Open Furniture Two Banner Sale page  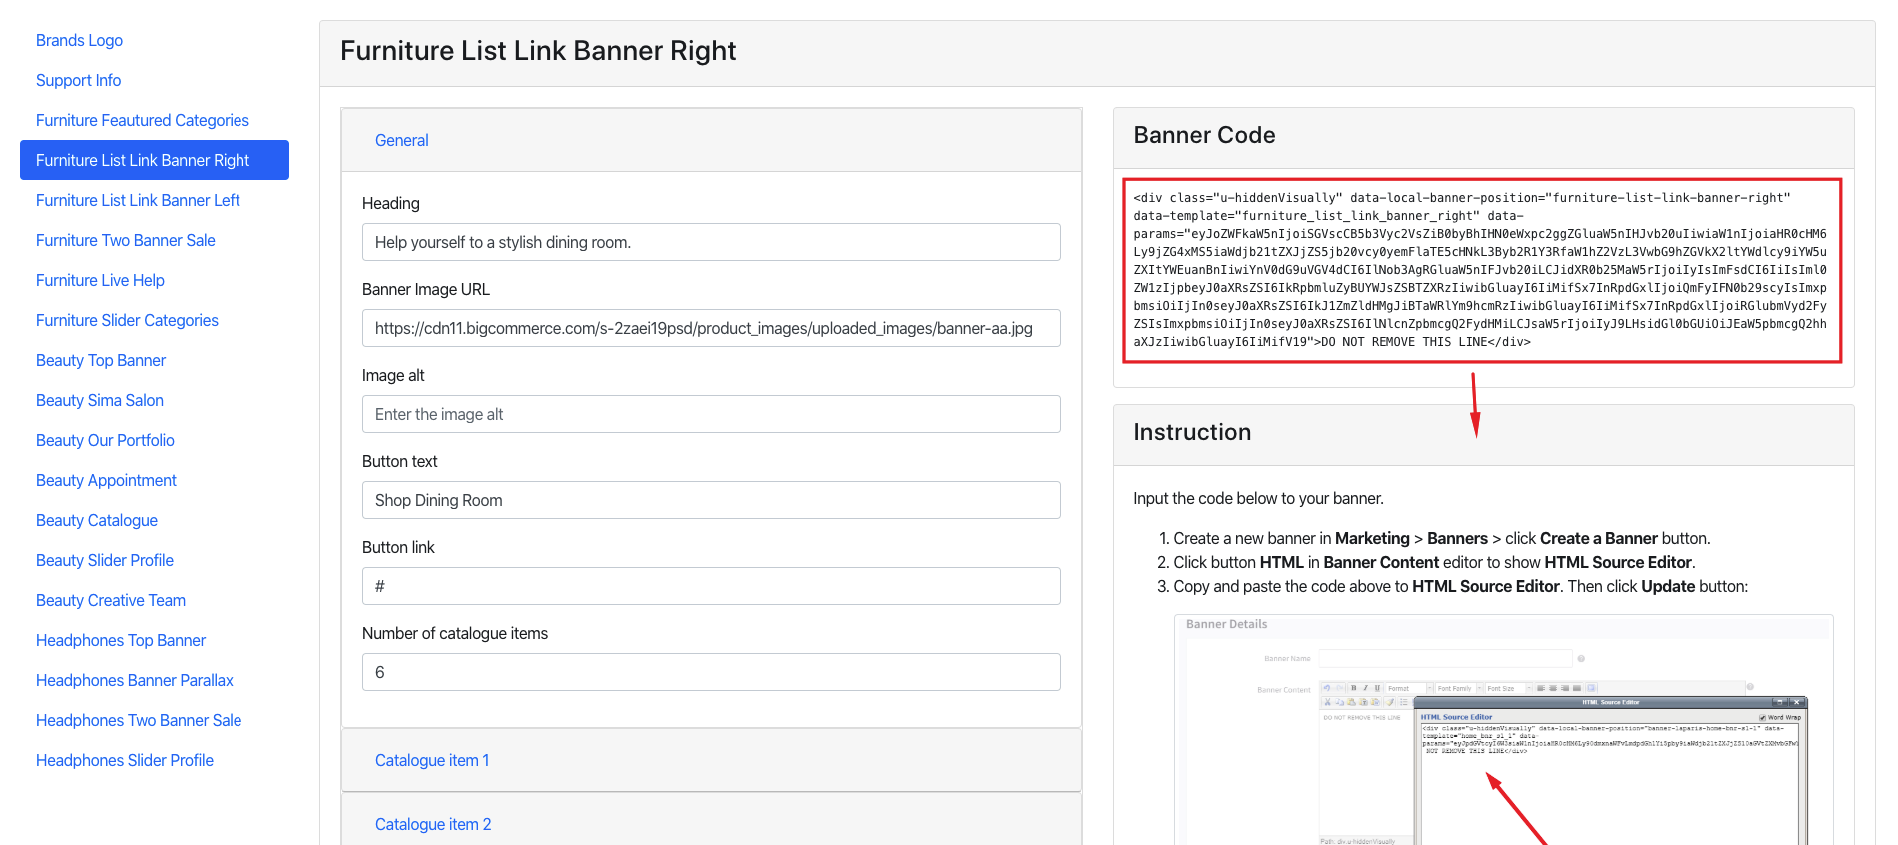pyautogui.click(x=126, y=240)
